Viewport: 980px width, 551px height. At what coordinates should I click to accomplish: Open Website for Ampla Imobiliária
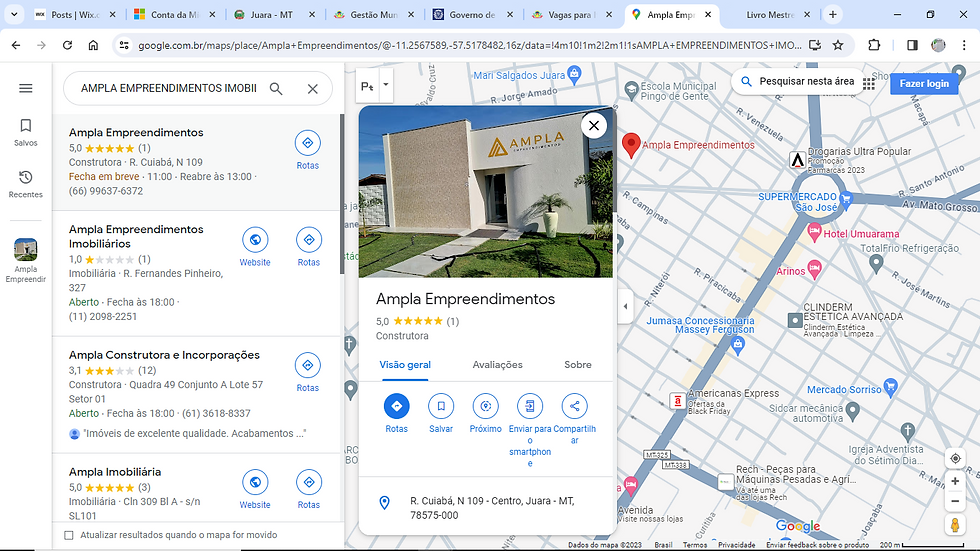click(x=255, y=489)
